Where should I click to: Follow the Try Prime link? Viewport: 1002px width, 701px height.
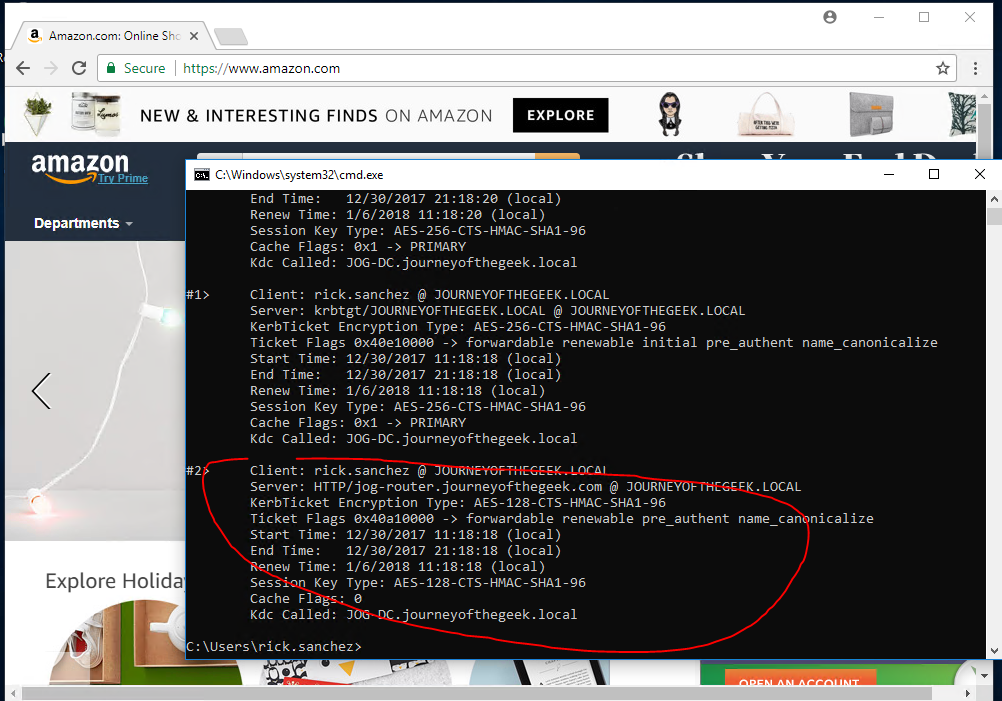(x=123, y=179)
